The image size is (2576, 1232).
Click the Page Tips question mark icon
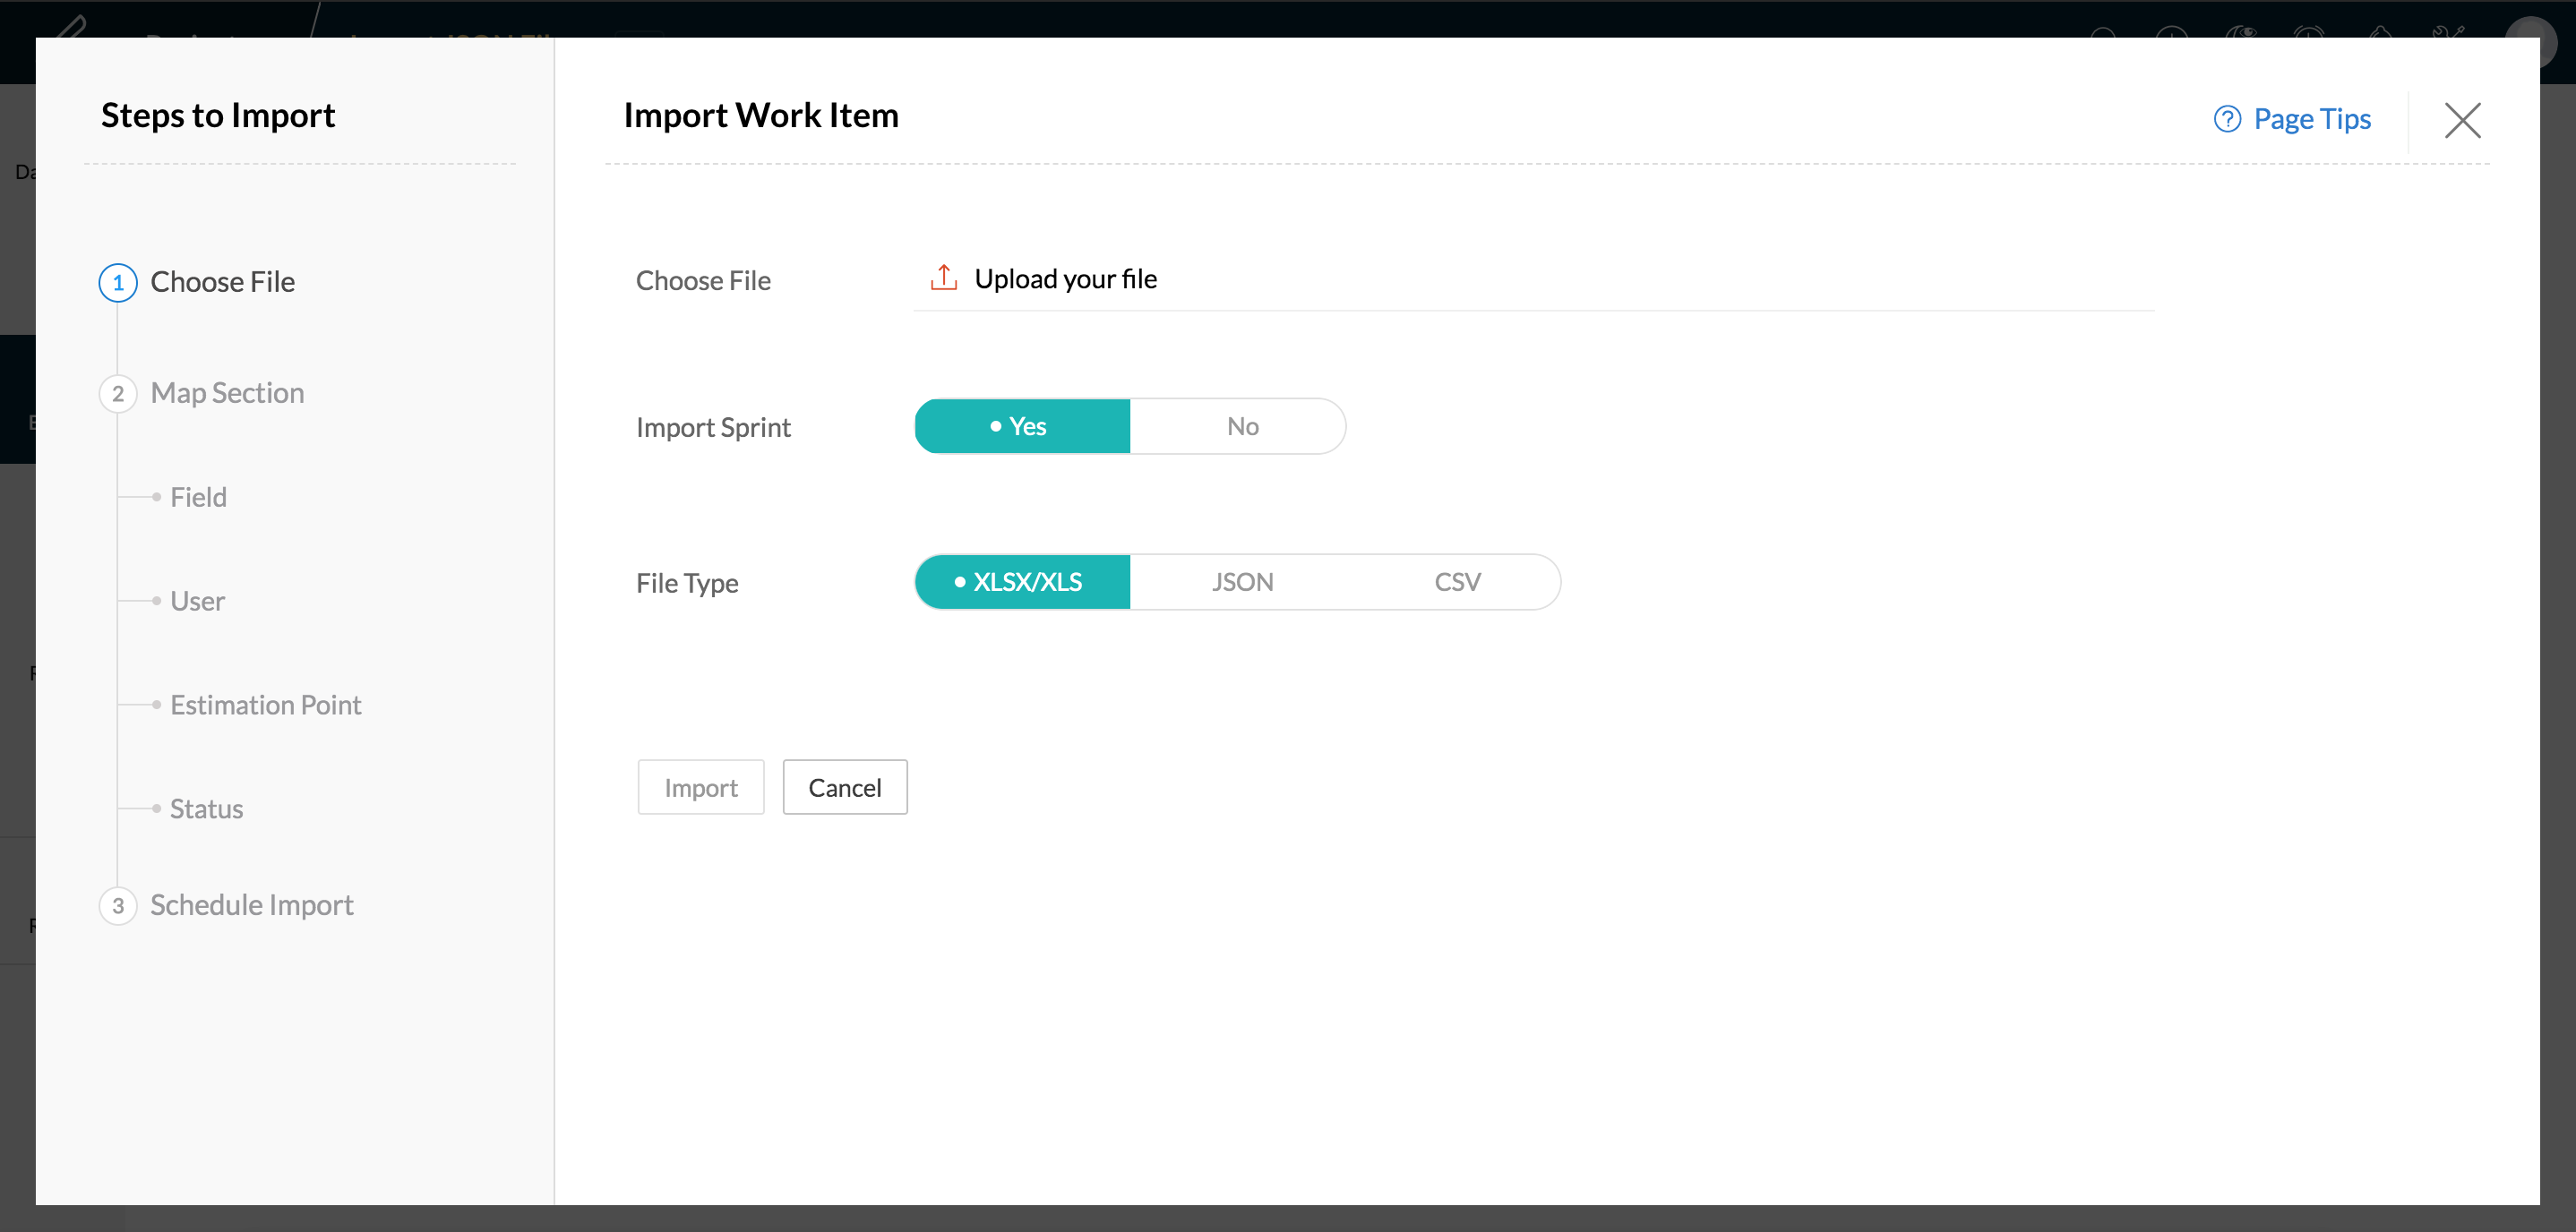[2226, 119]
